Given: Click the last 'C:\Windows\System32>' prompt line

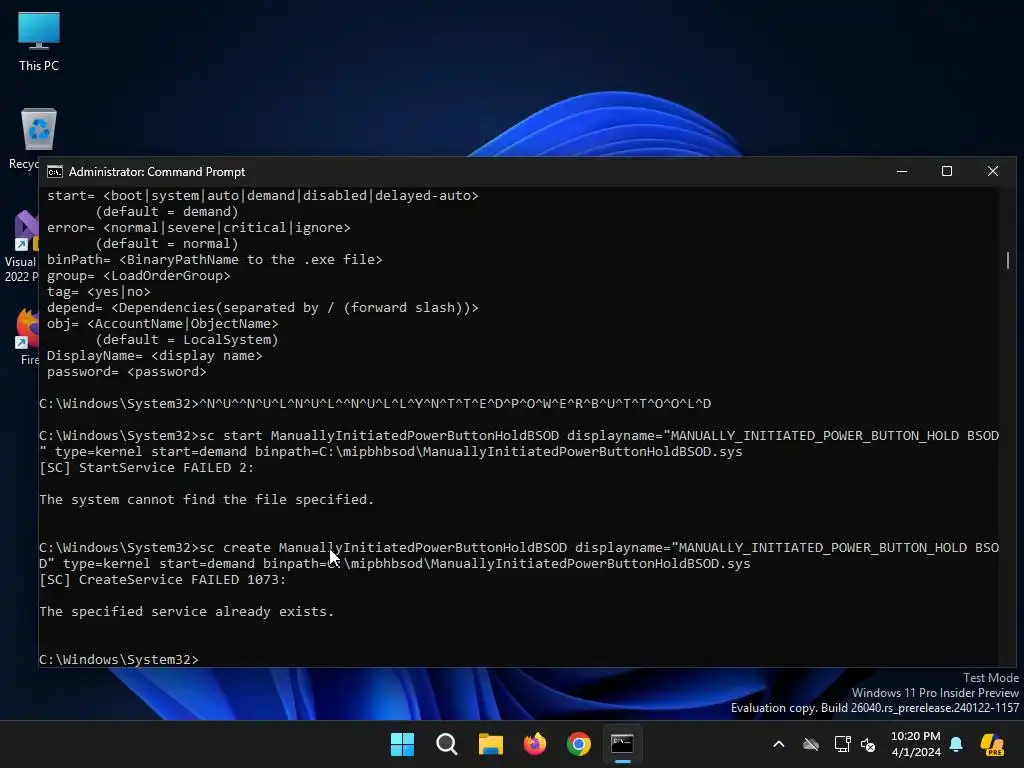Looking at the screenshot, I should click(119, 660).
